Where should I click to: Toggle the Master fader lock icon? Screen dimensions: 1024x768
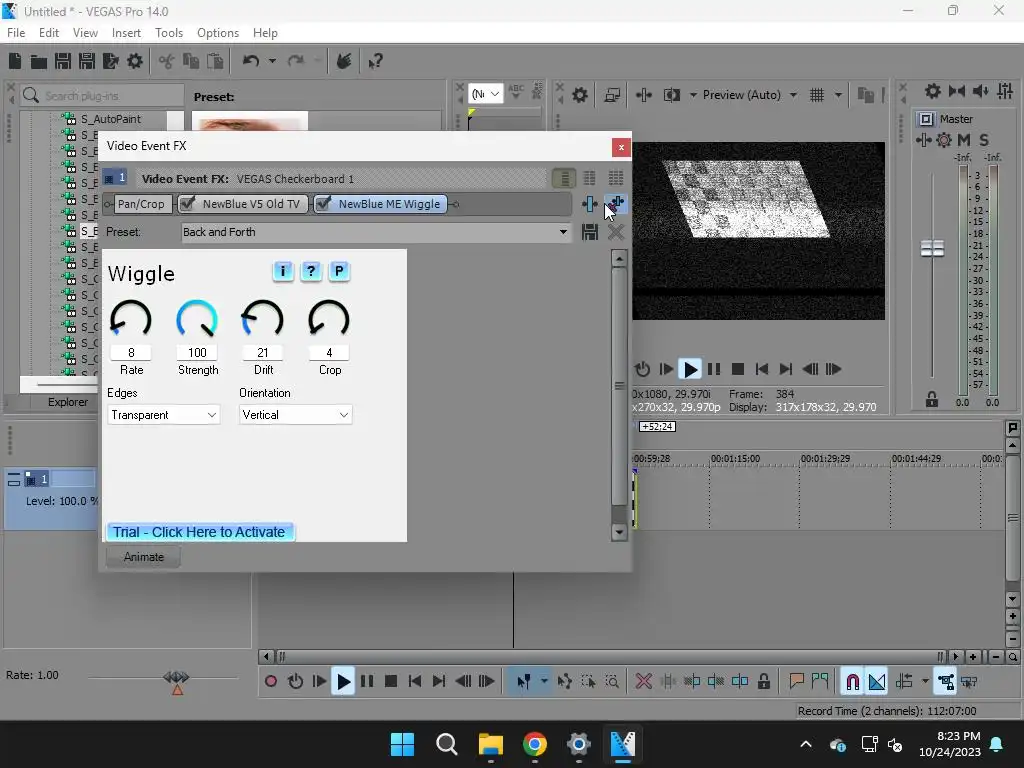coord(932,399)
